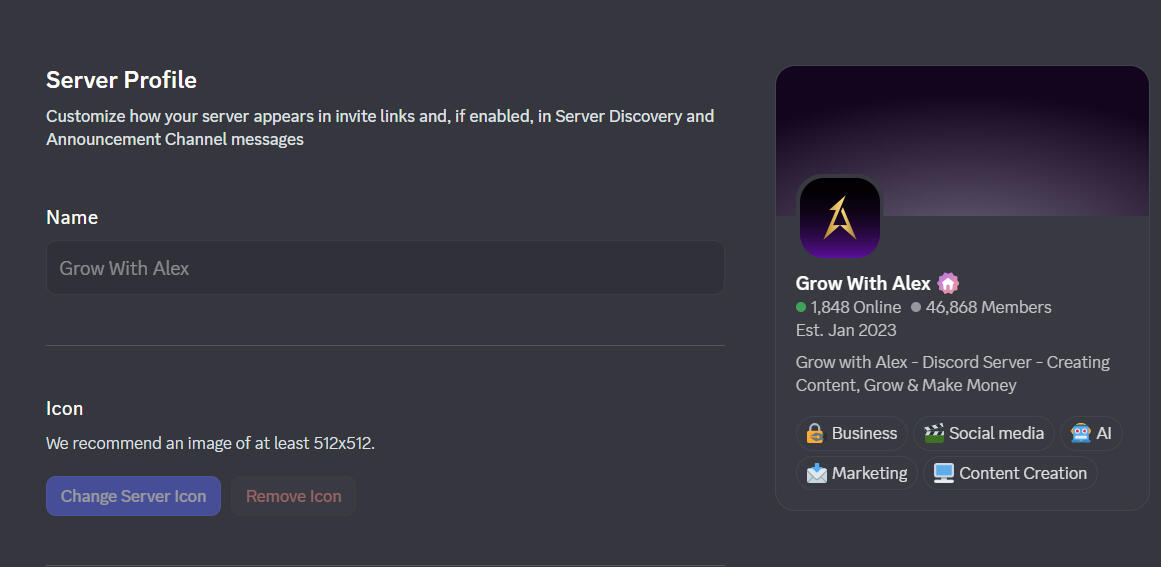Click the Business tag's lock icon
Viewport: 1161px width, 567px height.
(816, 434)
